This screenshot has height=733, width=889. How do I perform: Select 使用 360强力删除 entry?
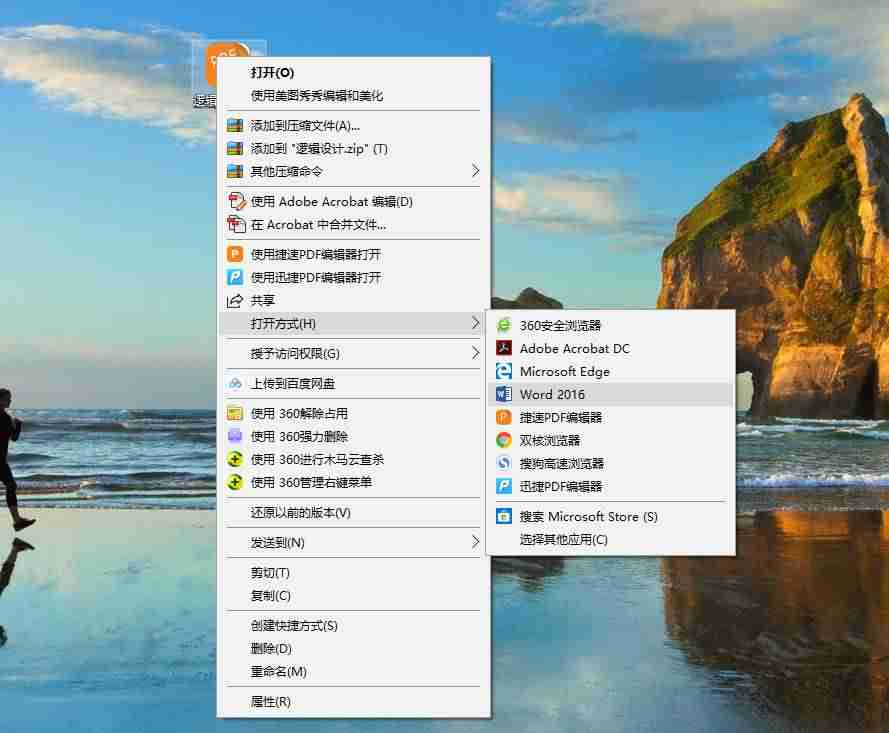click(353, 436)
